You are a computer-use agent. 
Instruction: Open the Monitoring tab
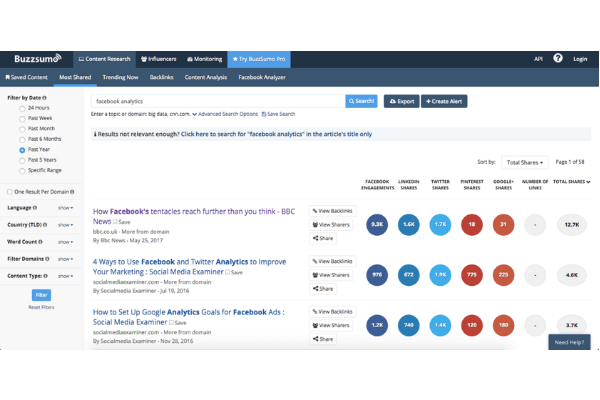(x=204, y=59)
